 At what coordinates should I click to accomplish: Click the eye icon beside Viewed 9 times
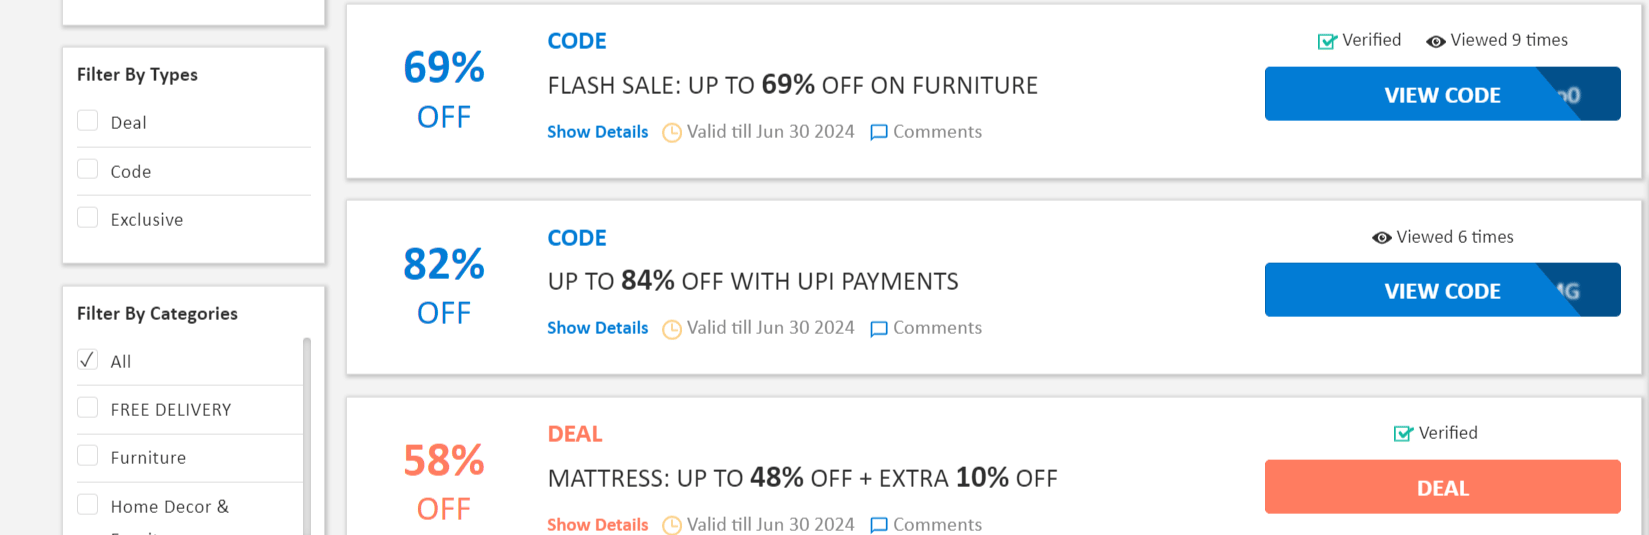1435,41
